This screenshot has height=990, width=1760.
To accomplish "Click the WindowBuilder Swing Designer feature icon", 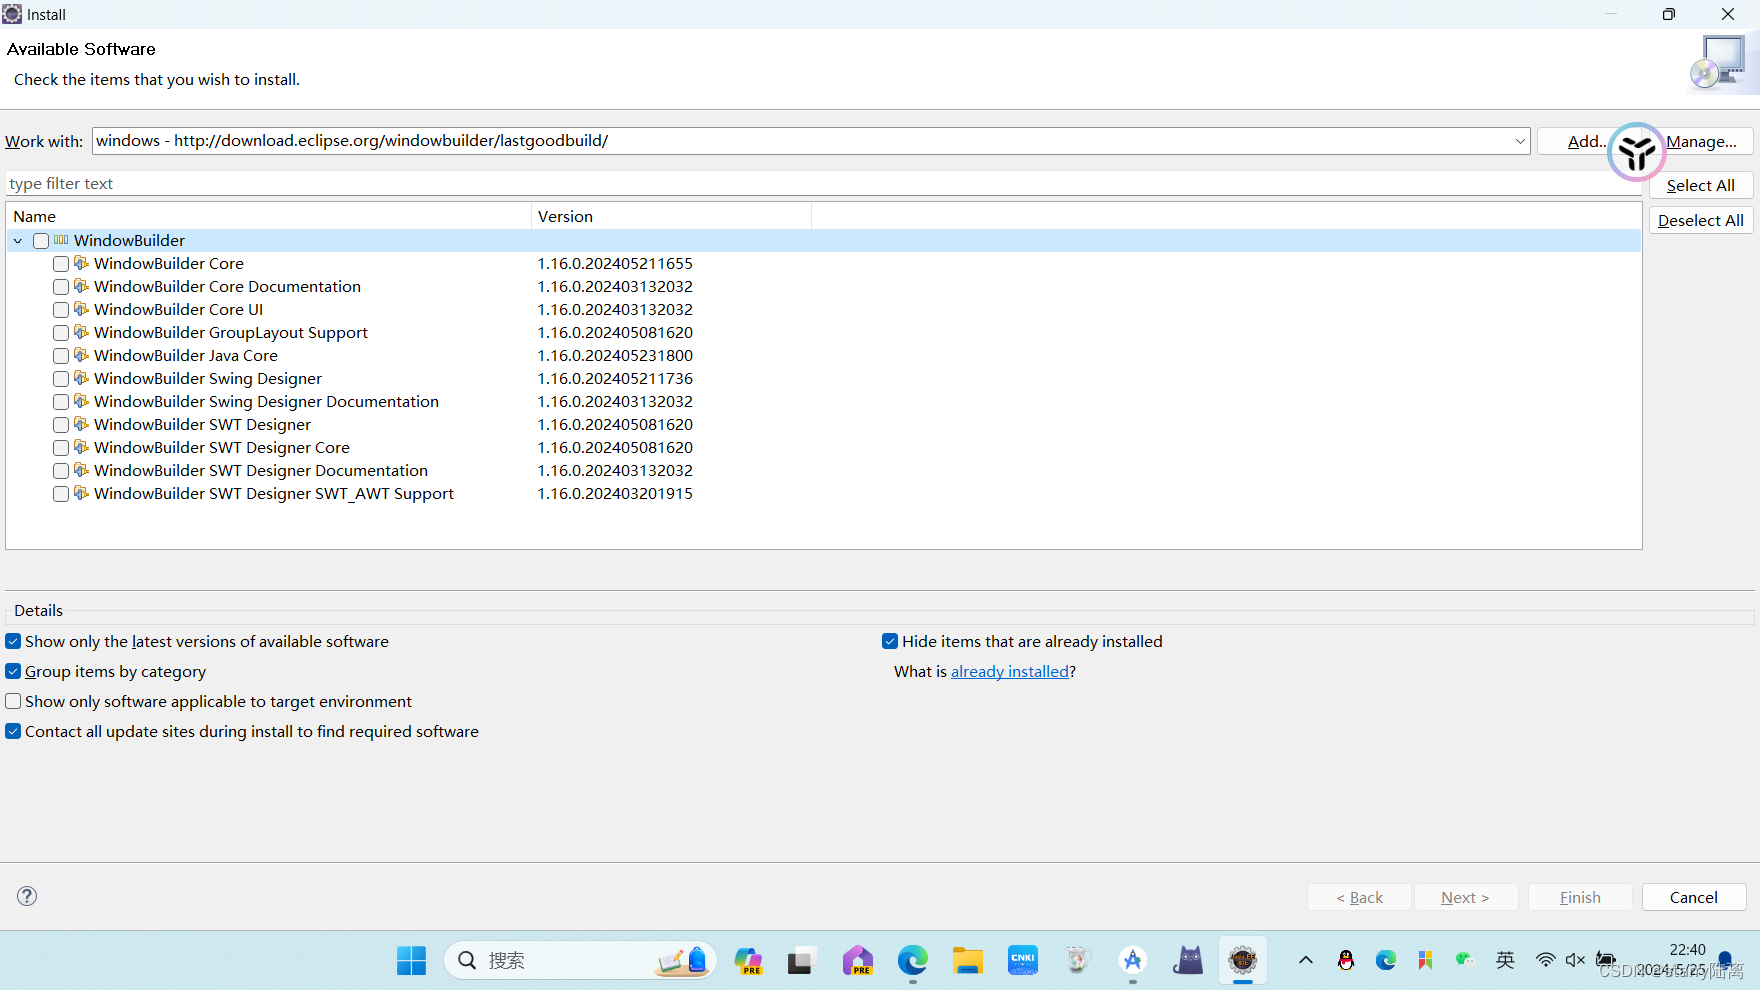I will click(x=81, y=378).
